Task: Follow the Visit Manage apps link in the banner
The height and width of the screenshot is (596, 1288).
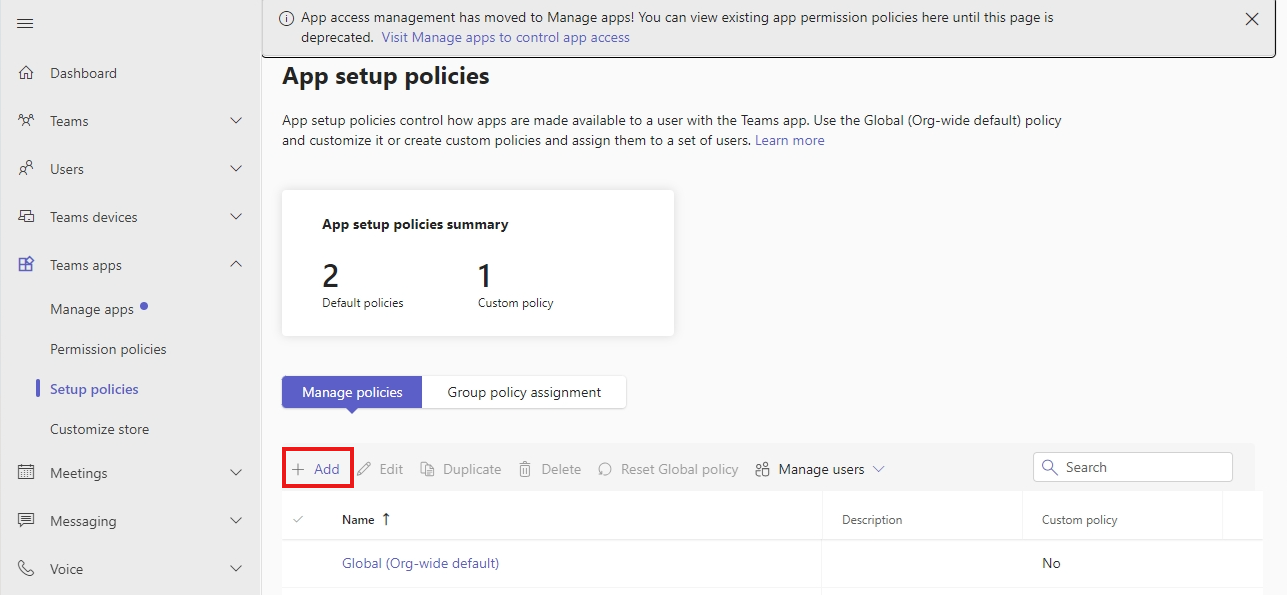Action: click(x=505, y=37)
